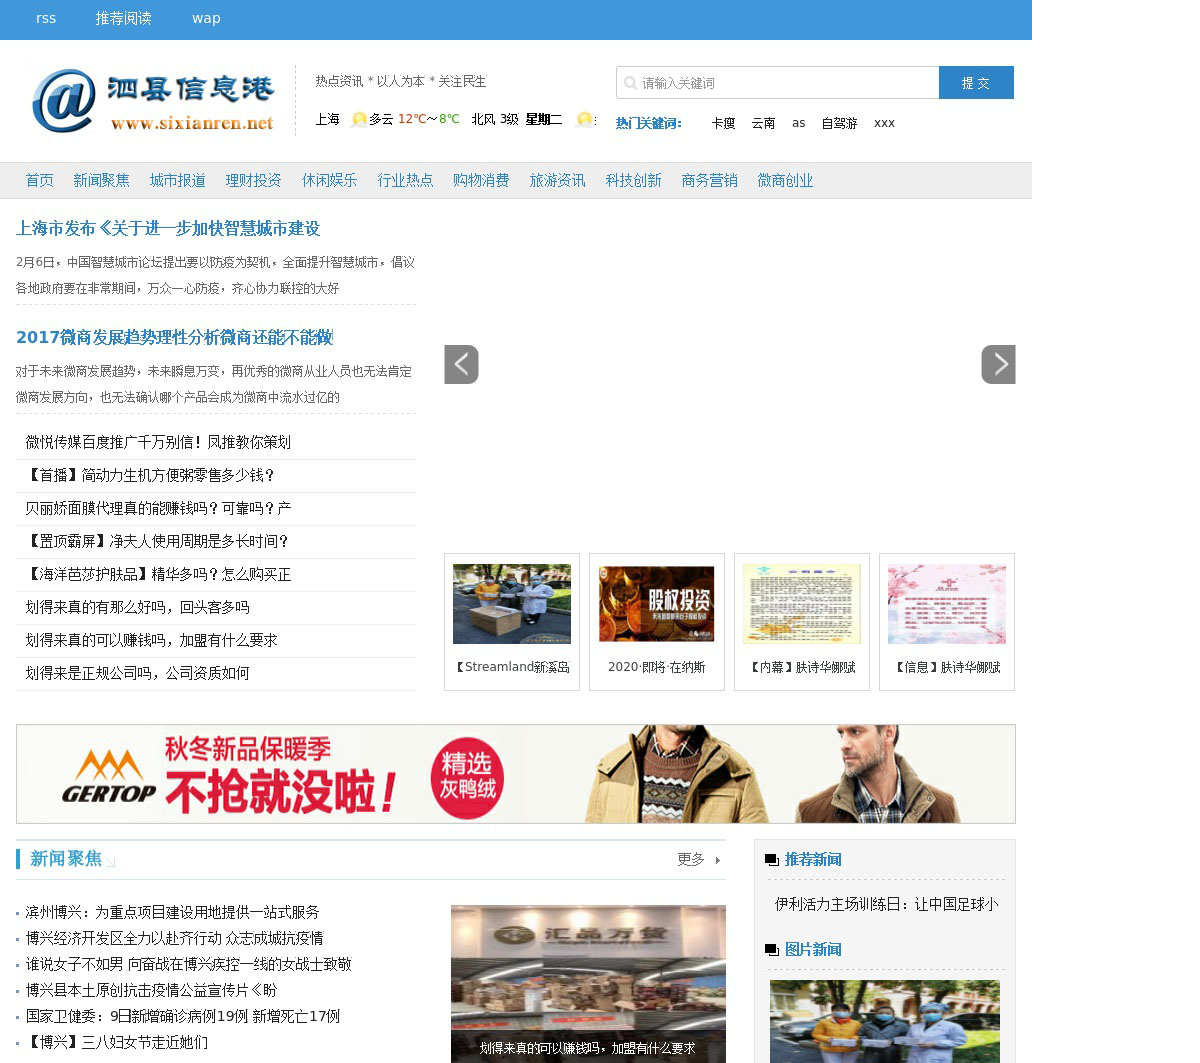Open article 微悦传媒百度推广千万别信
1200x1063 pixels.
158,442
